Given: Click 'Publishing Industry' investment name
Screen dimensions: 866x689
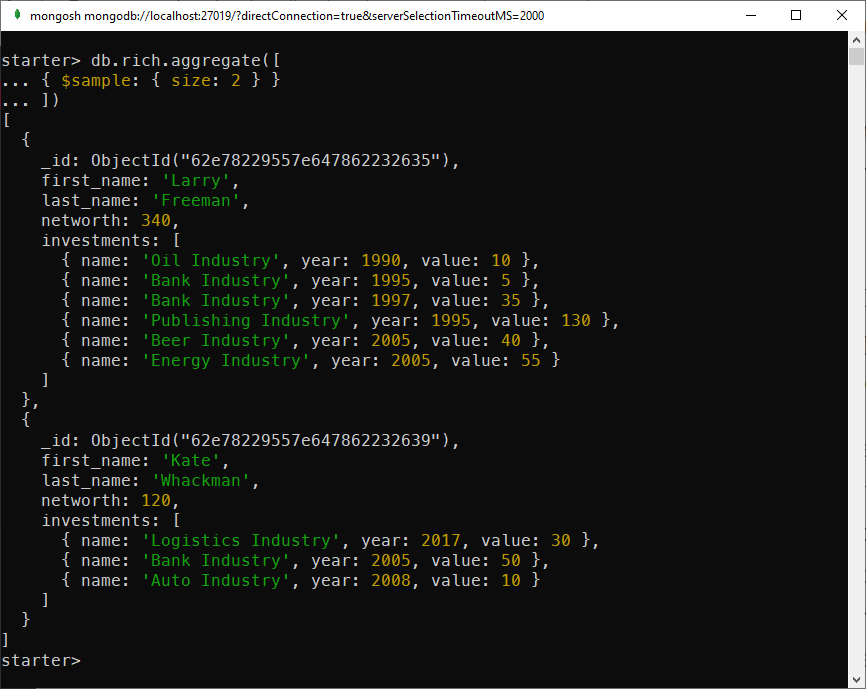Looking at the screenshot, I should tap(245, 320).
